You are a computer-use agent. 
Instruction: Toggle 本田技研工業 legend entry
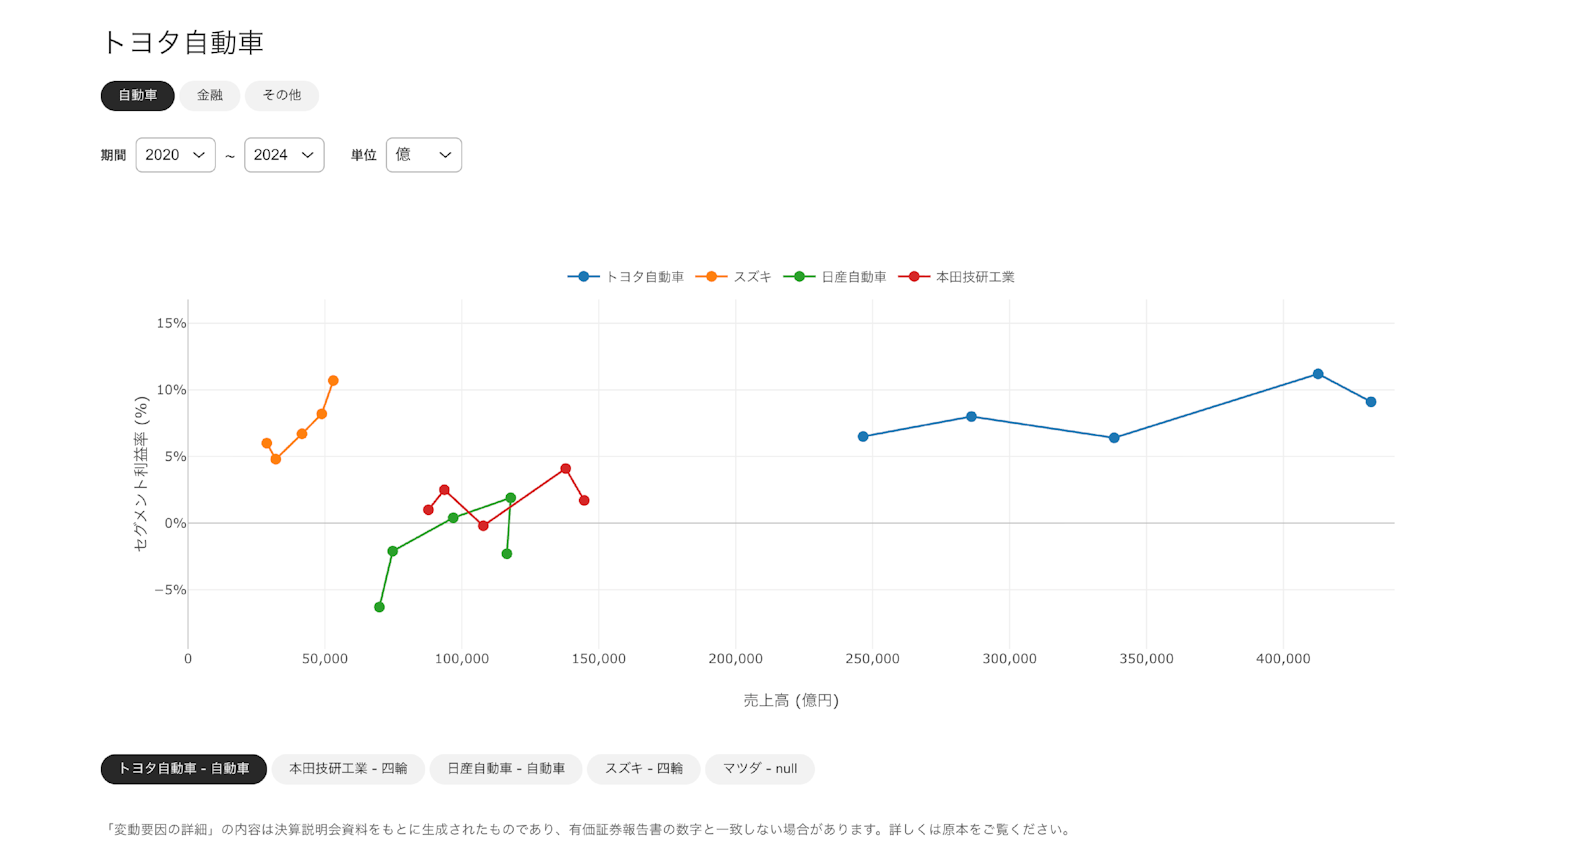(x=957, y=277)
